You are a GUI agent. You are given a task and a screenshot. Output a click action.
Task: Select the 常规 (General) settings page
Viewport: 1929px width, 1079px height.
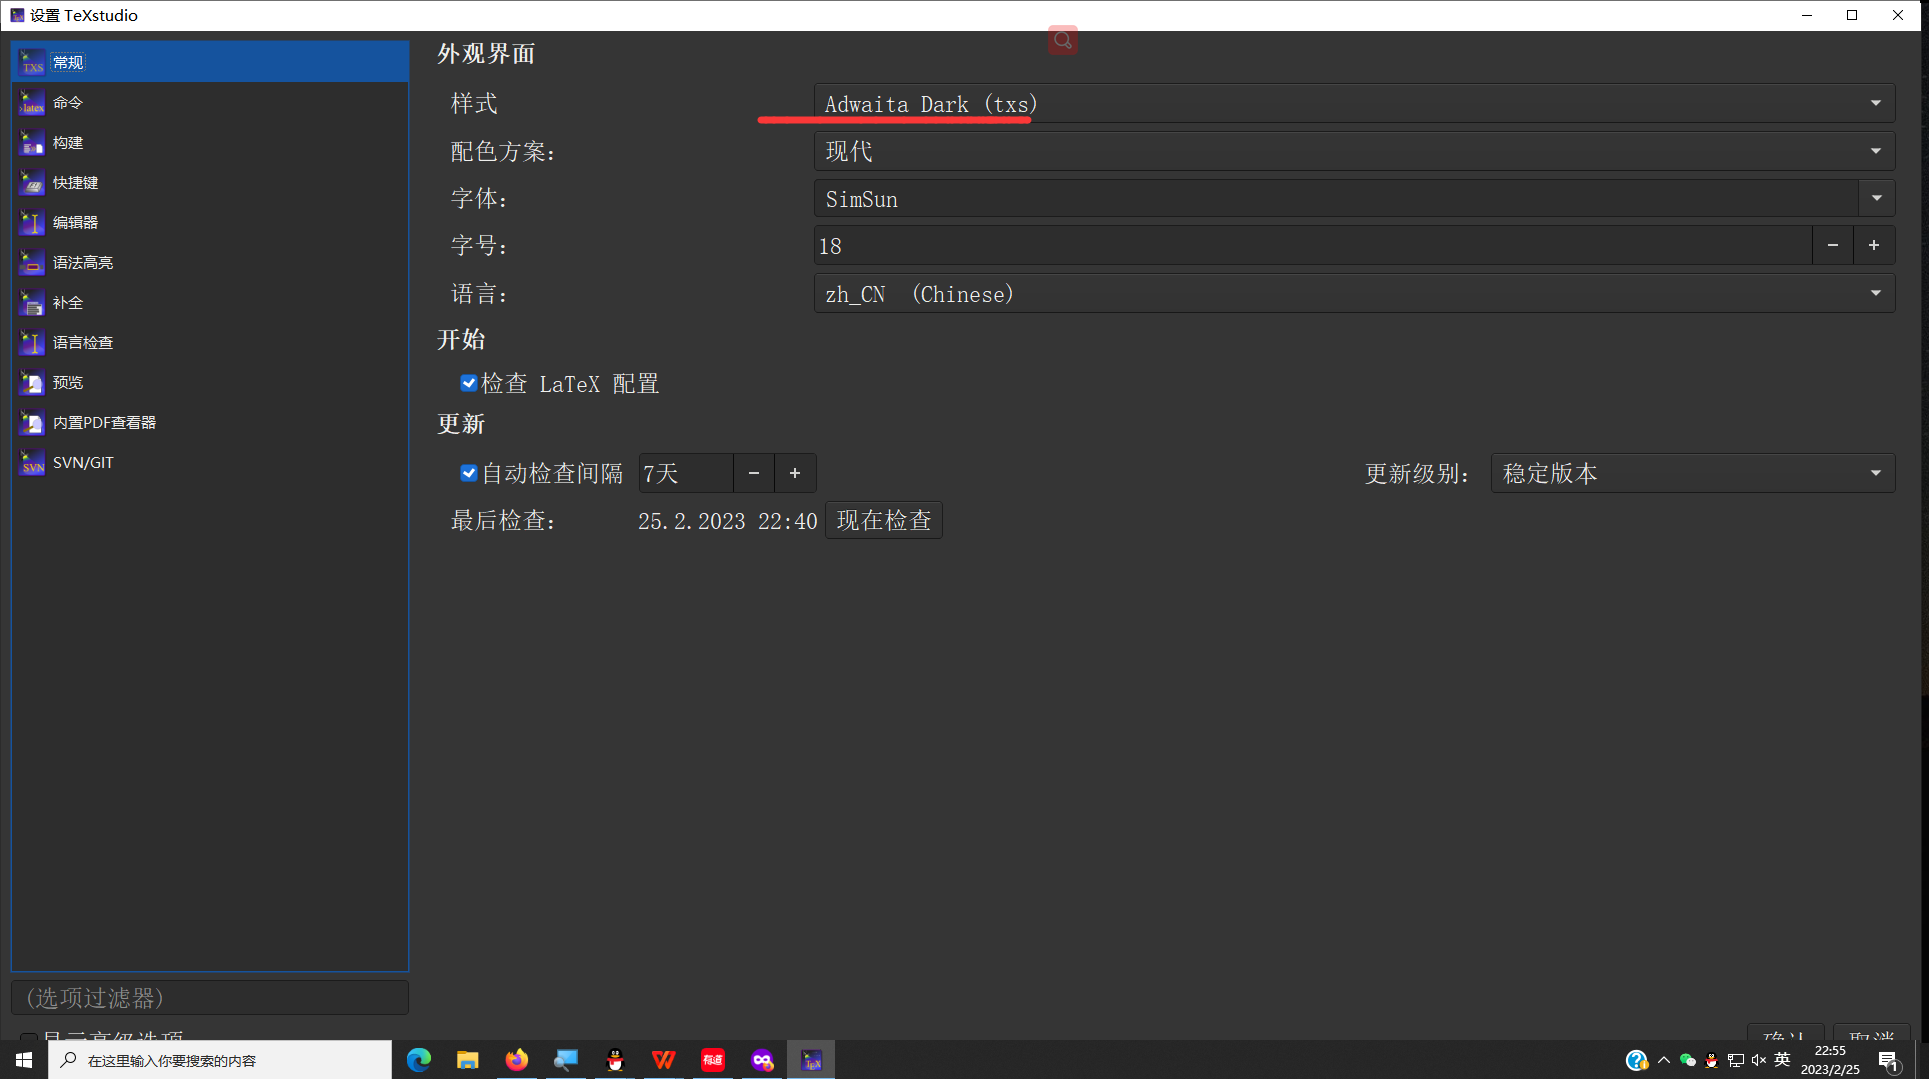click(210, 62)
